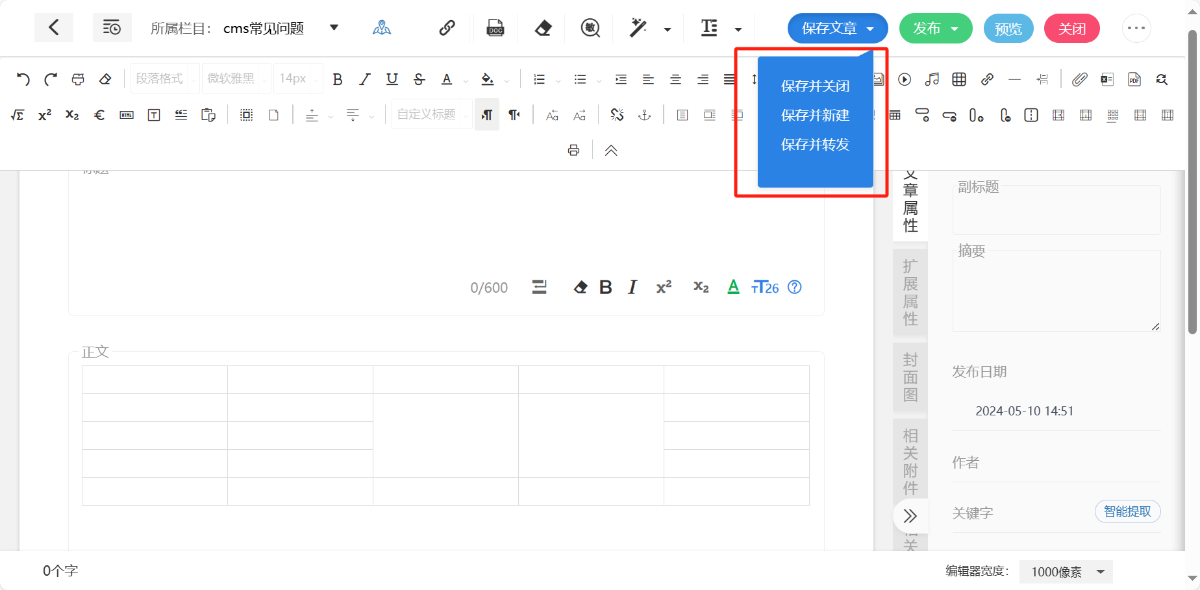Apply superscript from the main toolbar

45,115
